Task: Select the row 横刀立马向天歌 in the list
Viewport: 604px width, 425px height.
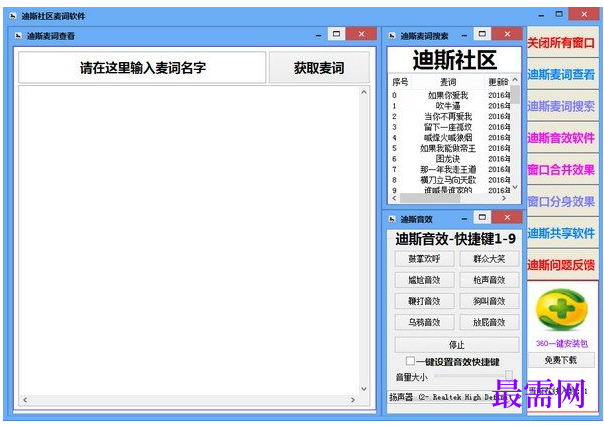Action: click(x=450, y=180)
